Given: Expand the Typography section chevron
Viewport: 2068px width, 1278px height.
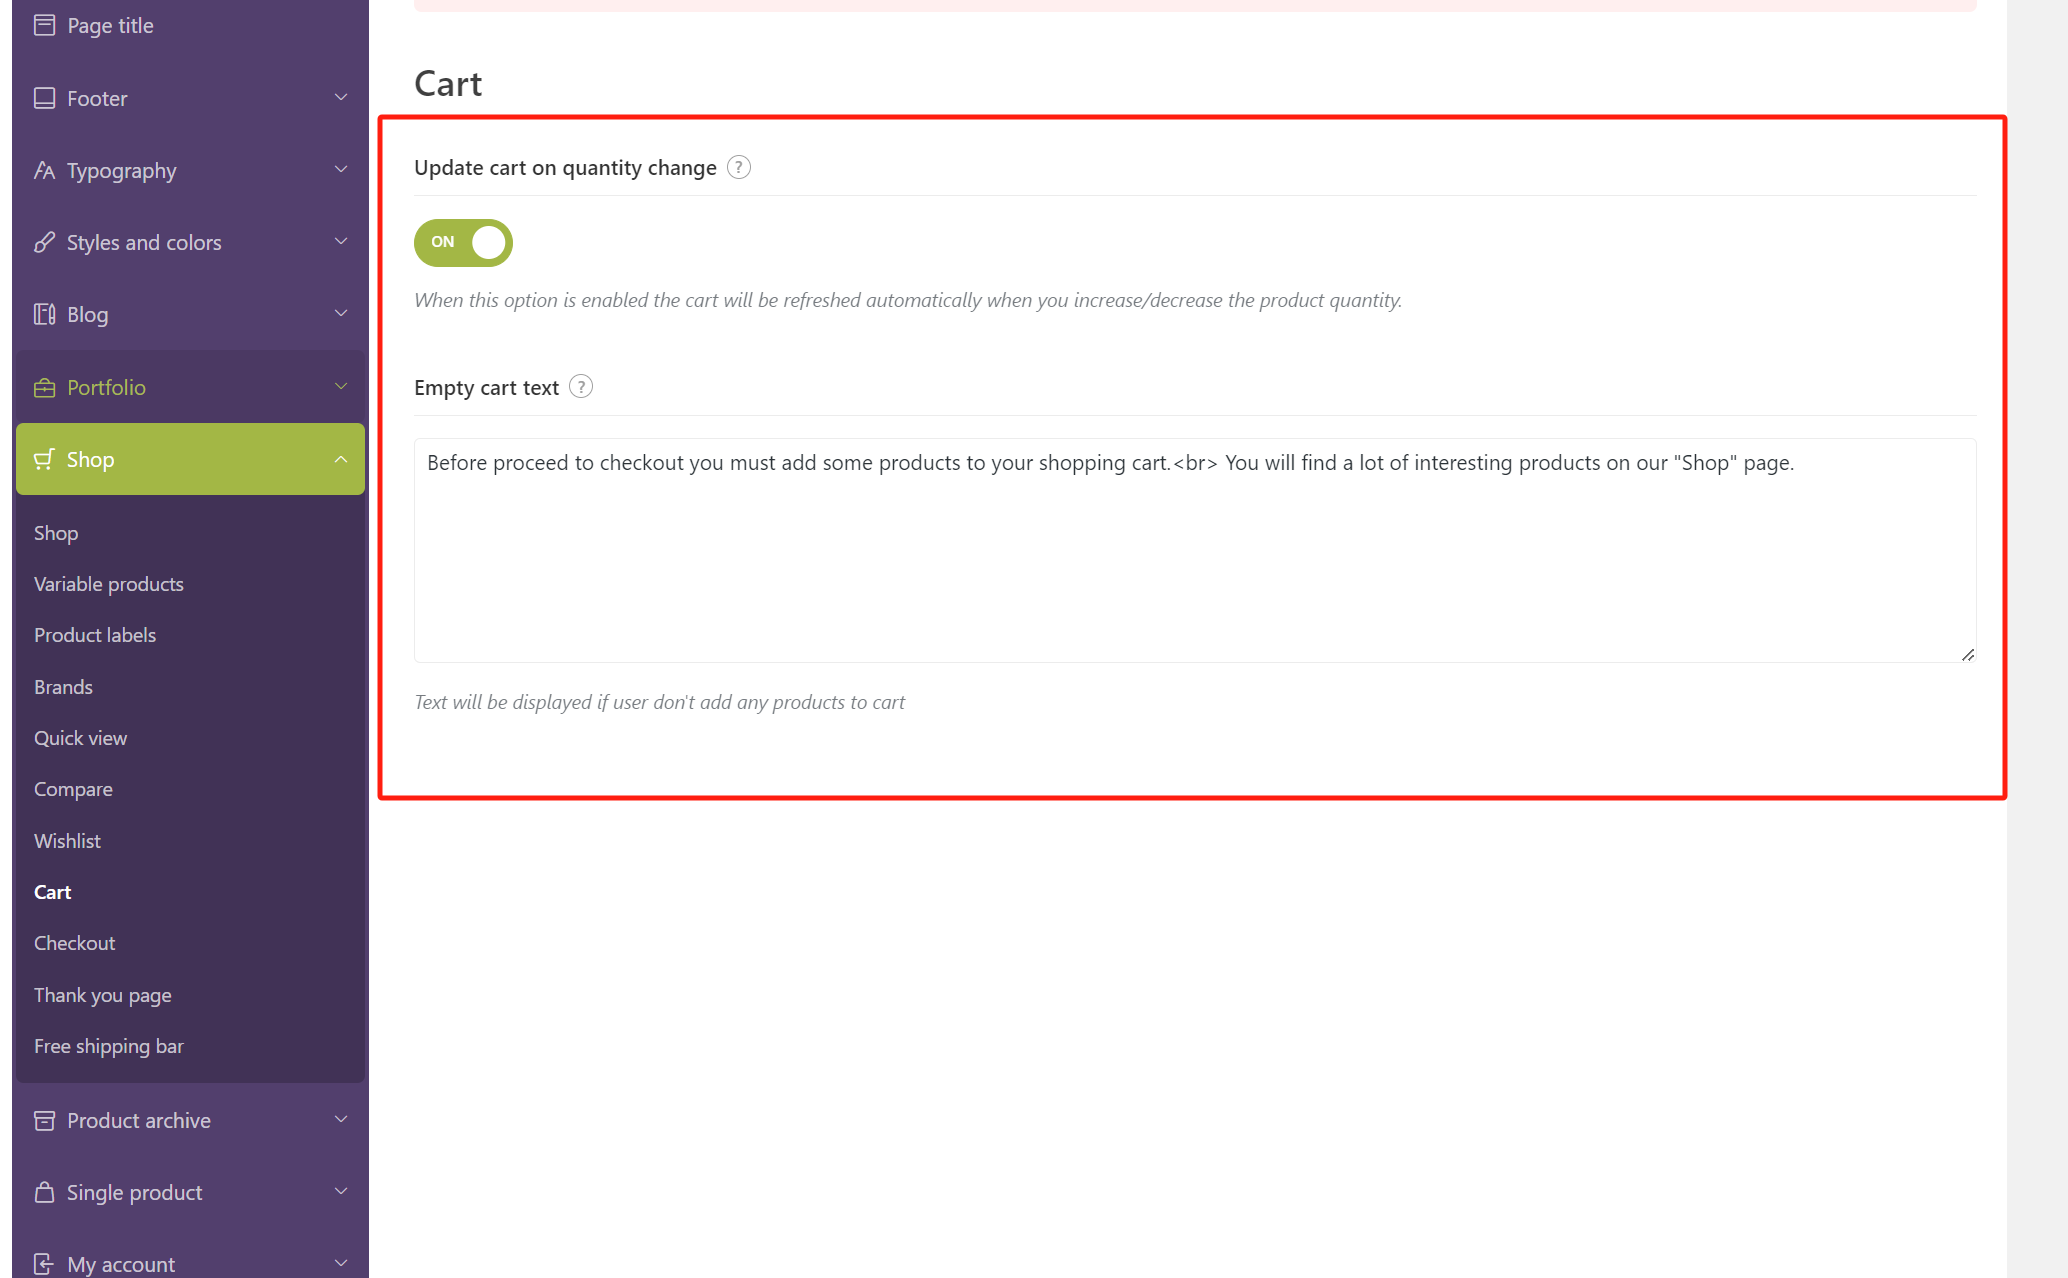Looking at the screenshot, I should (341, 170).
